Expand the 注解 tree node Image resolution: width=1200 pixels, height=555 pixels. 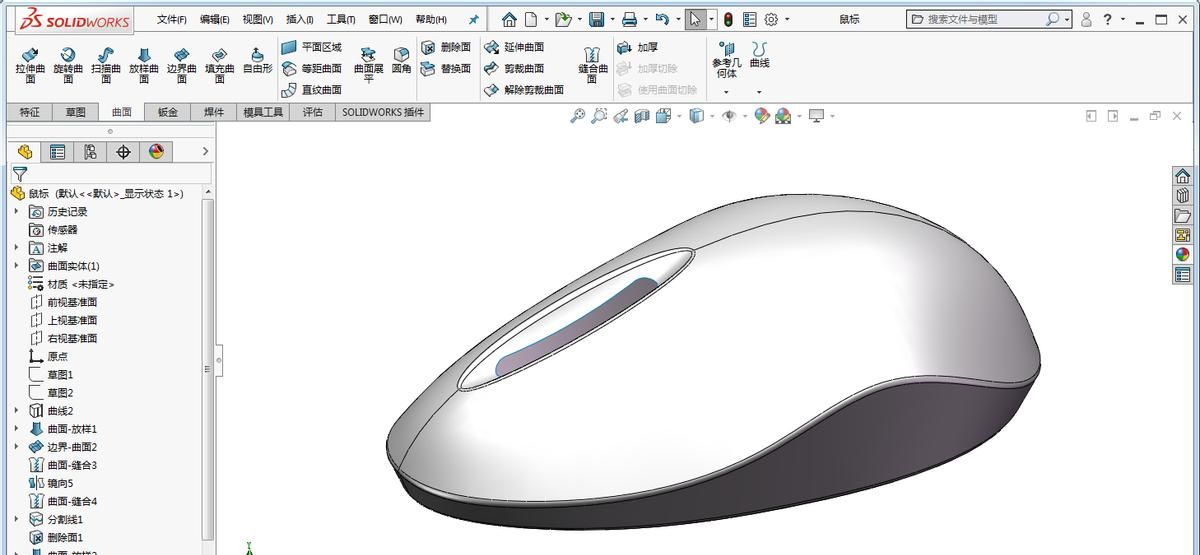click(x=16, y=247)
